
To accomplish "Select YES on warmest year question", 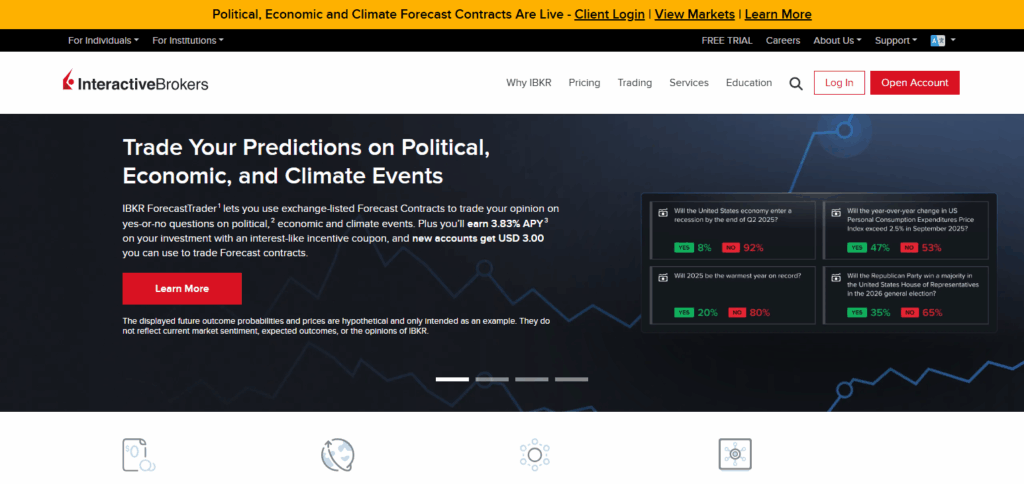I will pyautogui.click(x=684, y=313).
